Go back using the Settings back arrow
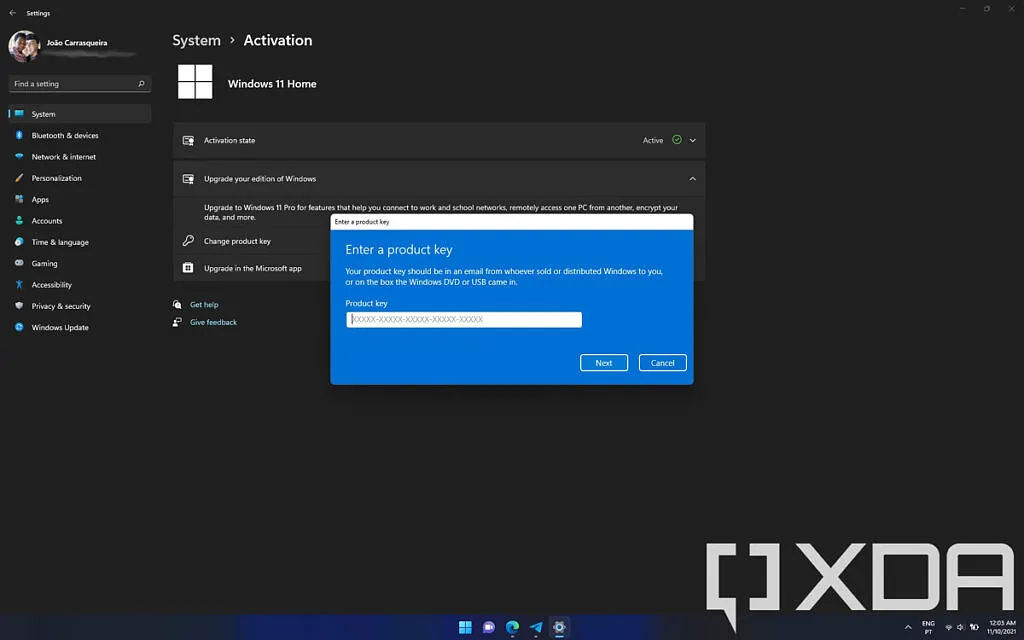The height and width of the screenshot is (640, 1024). pyautogui.click(x=12, y=13)
